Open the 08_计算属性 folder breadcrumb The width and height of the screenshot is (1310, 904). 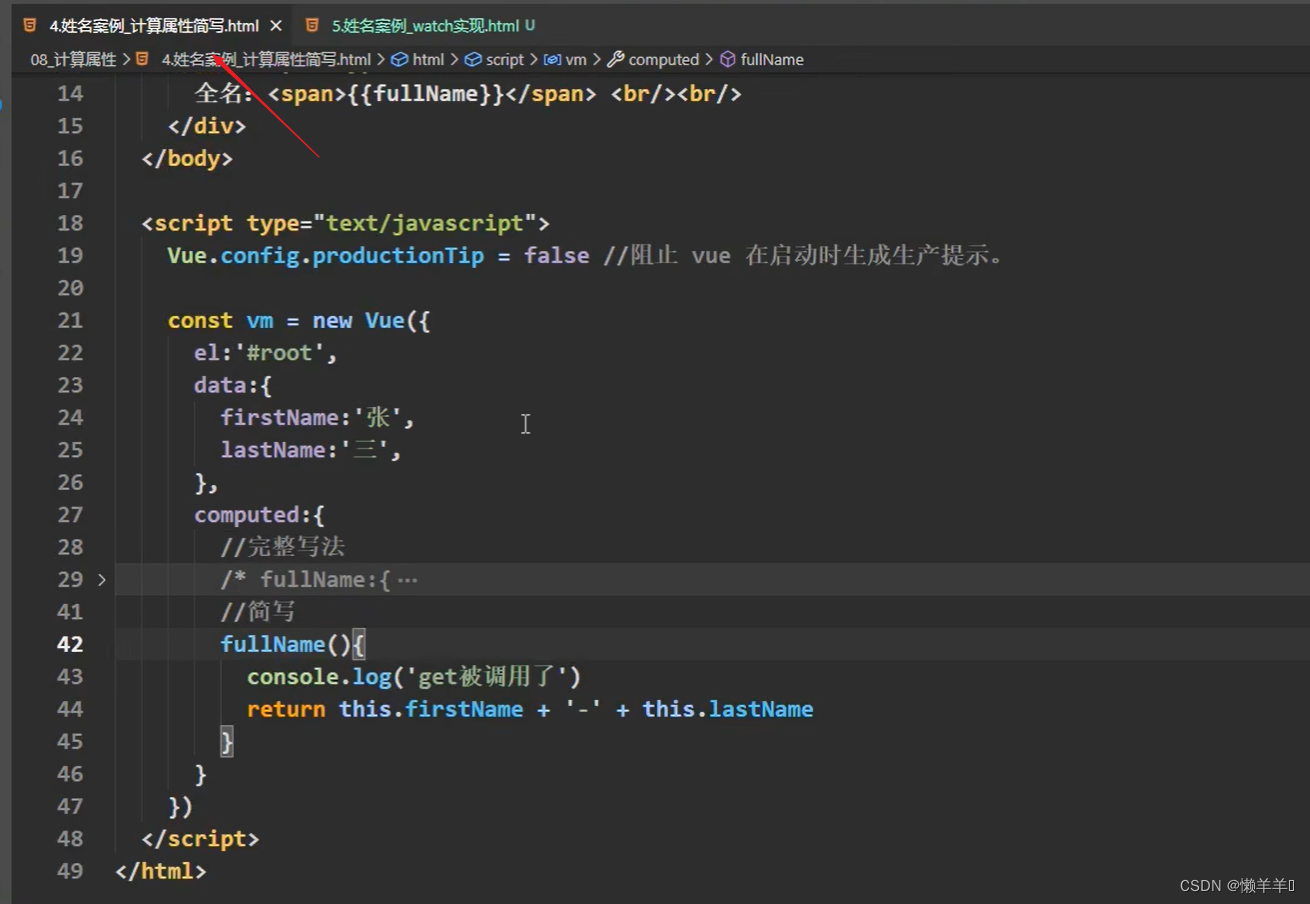[x=73, y=60]
